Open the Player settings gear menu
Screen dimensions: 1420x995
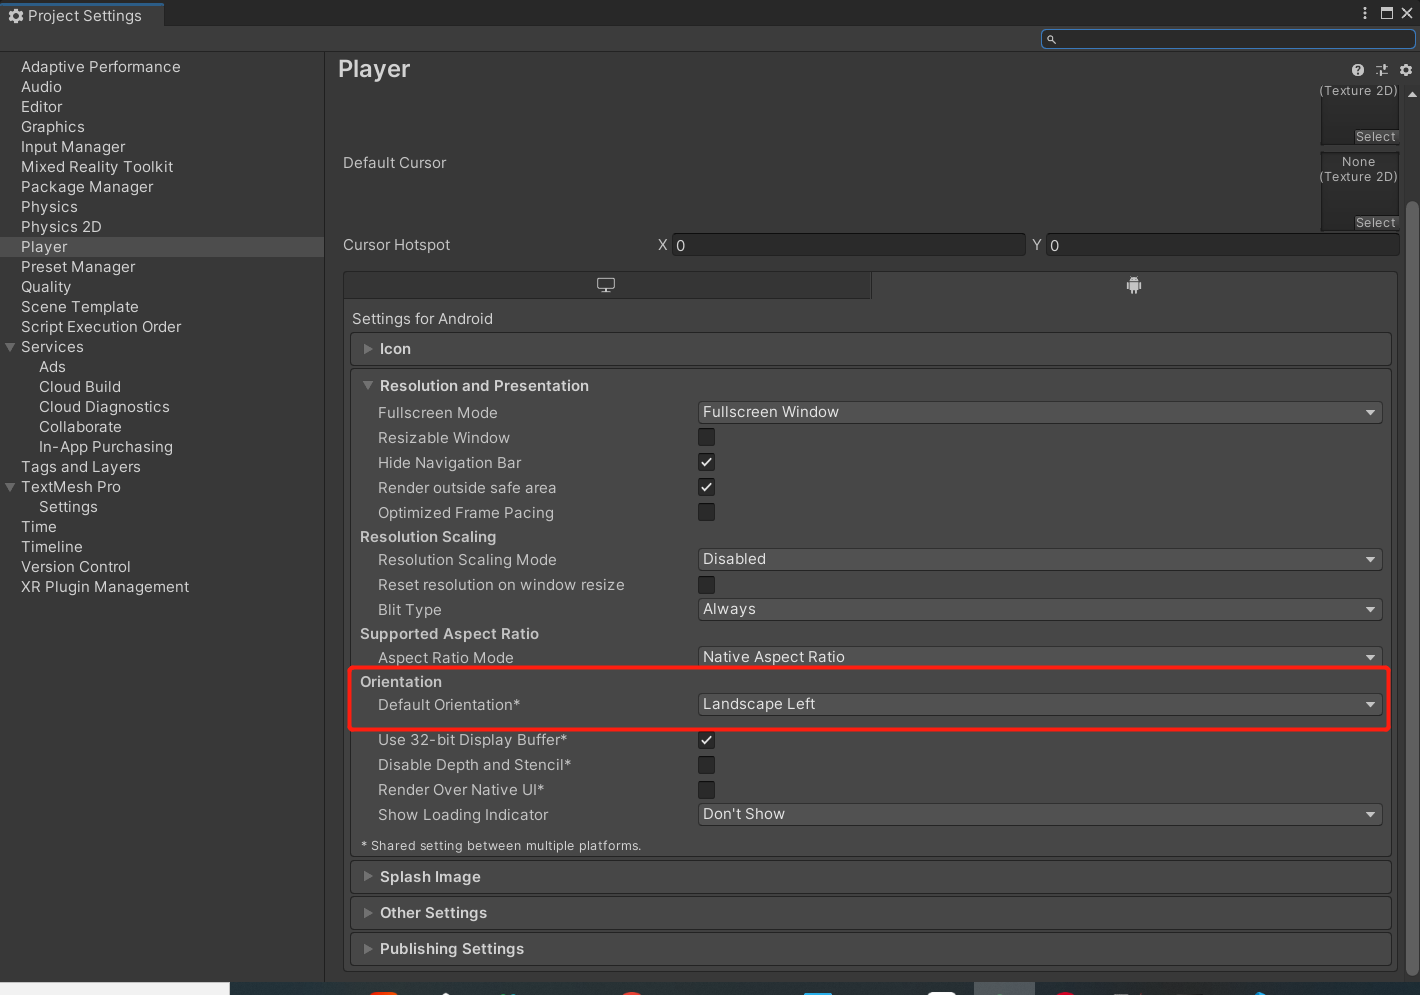[x=1406, y=70]
